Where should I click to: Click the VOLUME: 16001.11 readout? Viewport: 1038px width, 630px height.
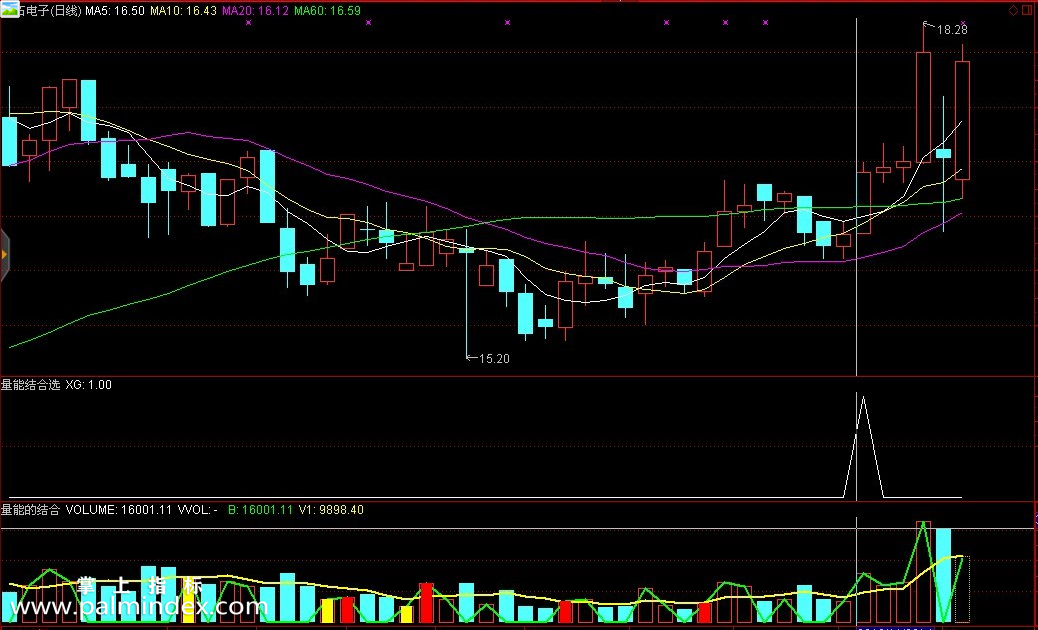click(x=118, y=510)
